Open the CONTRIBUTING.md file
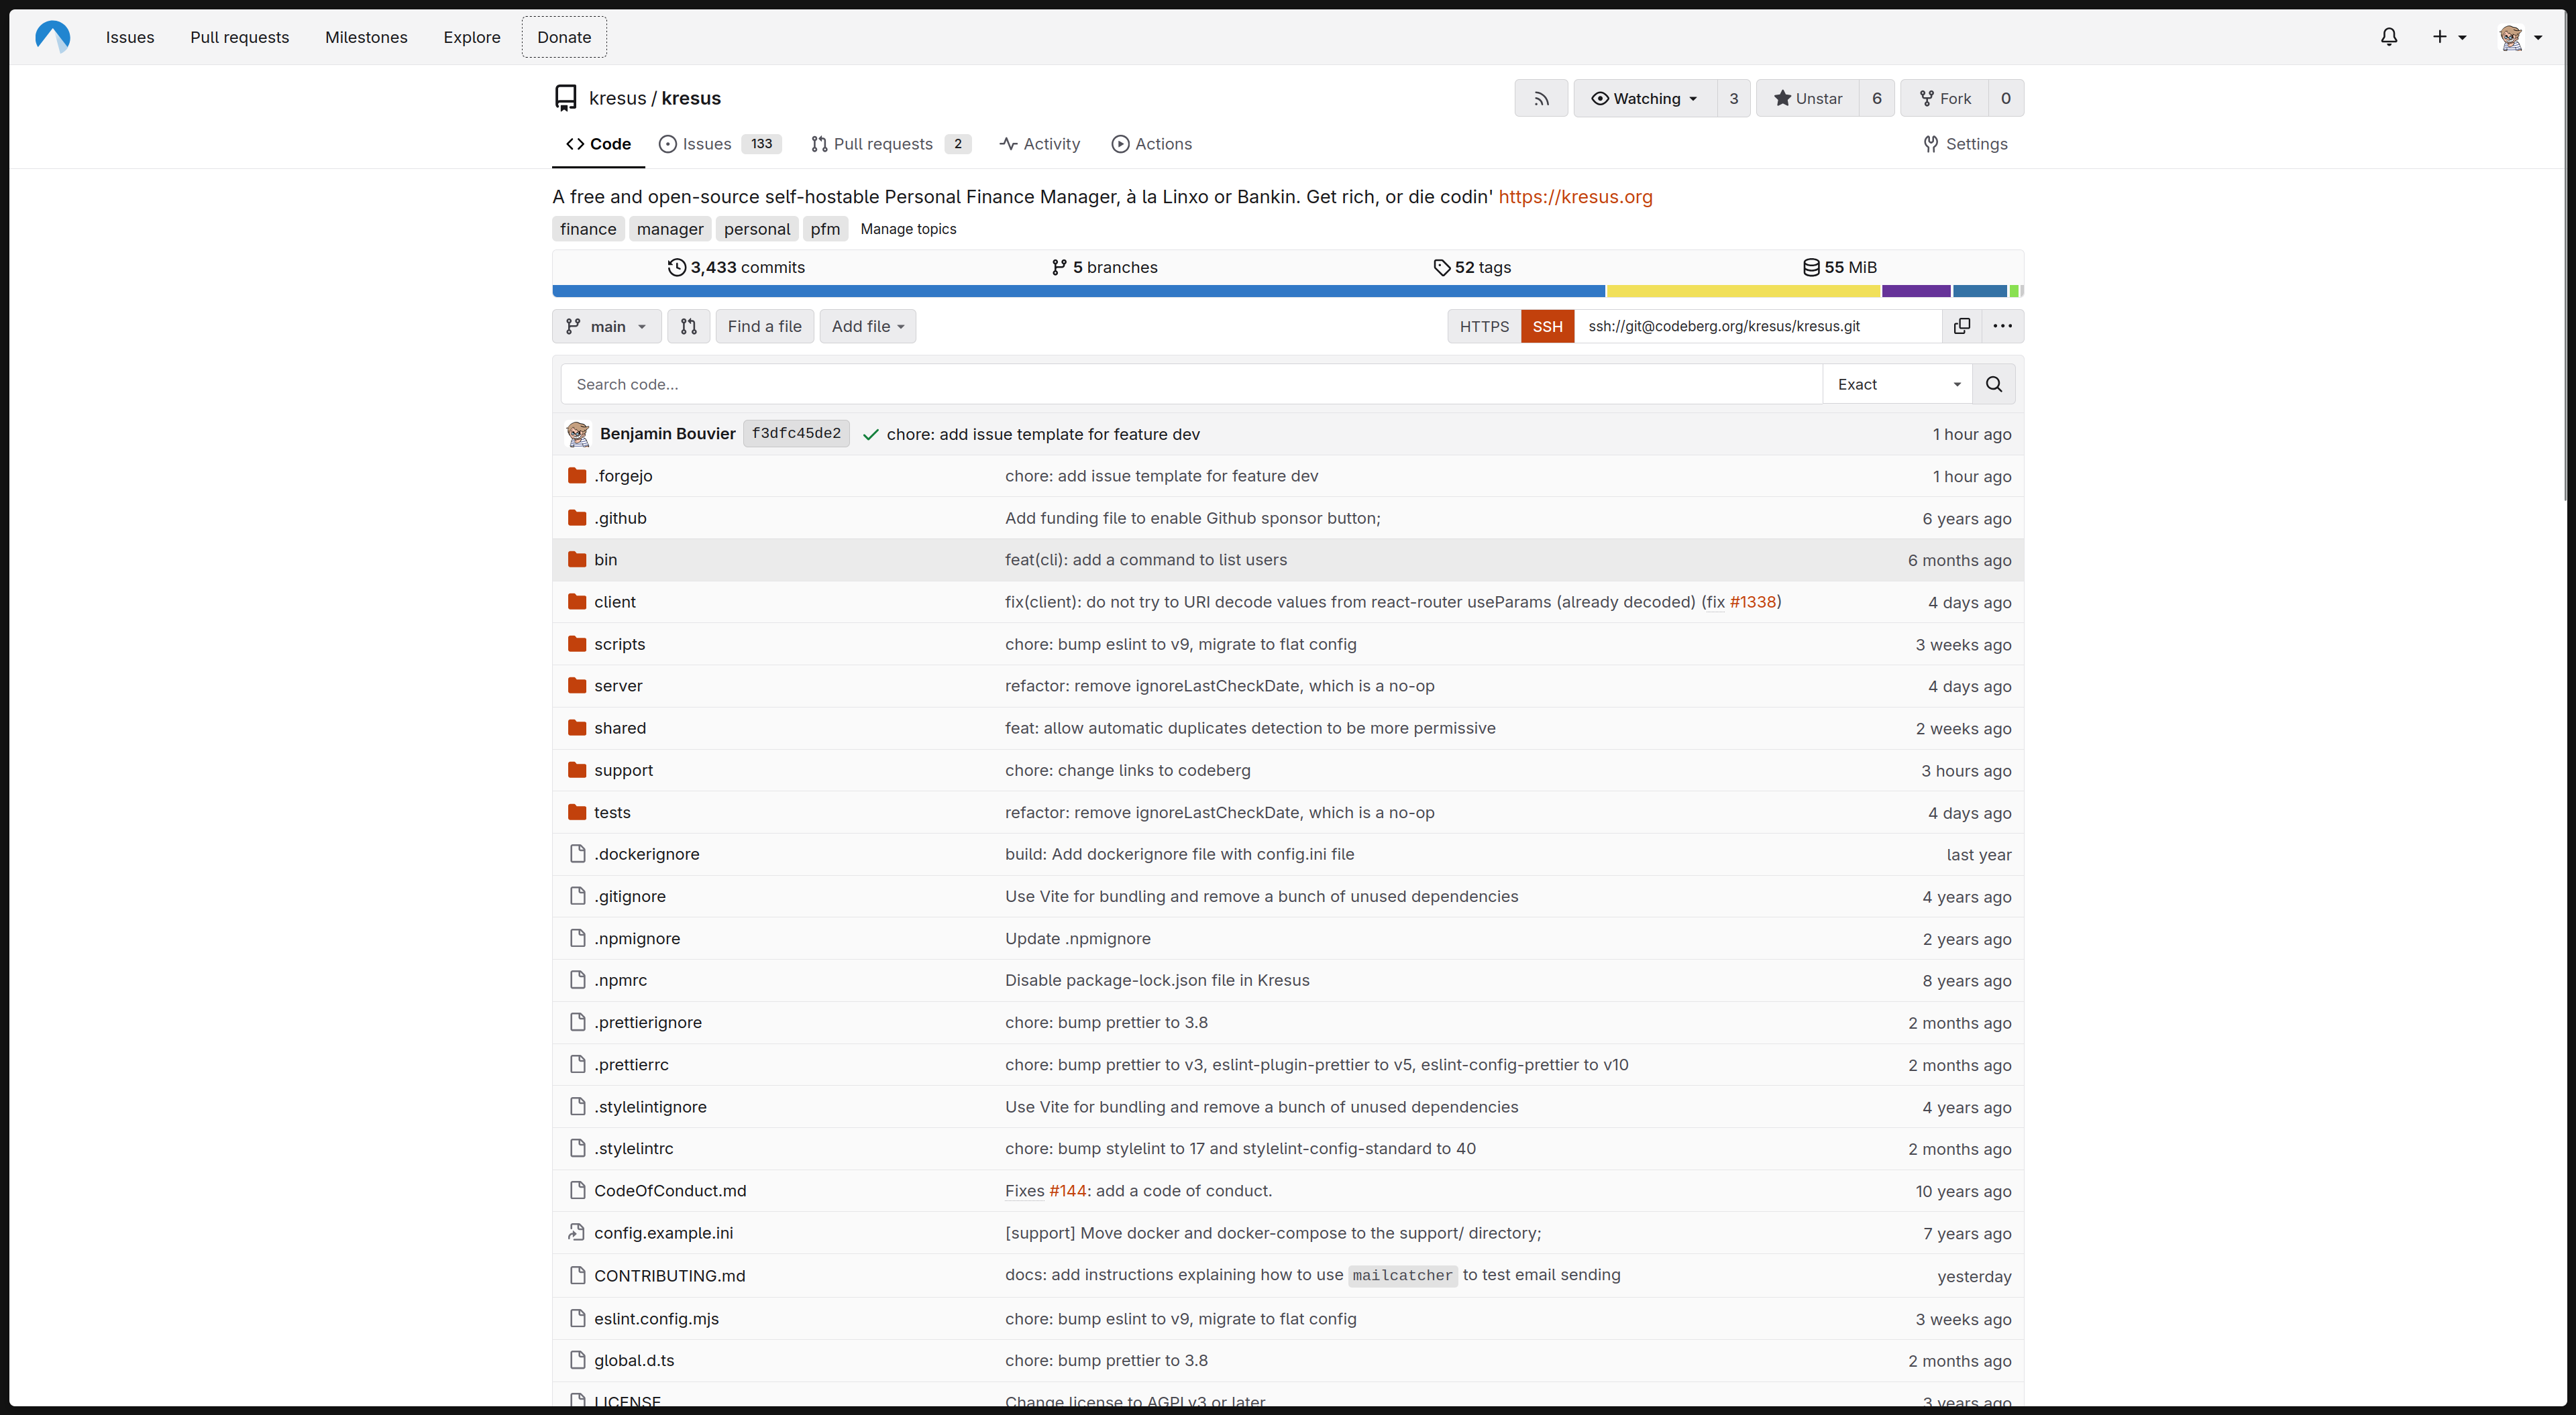2576x1415 pixels. tap(669, 1276)
